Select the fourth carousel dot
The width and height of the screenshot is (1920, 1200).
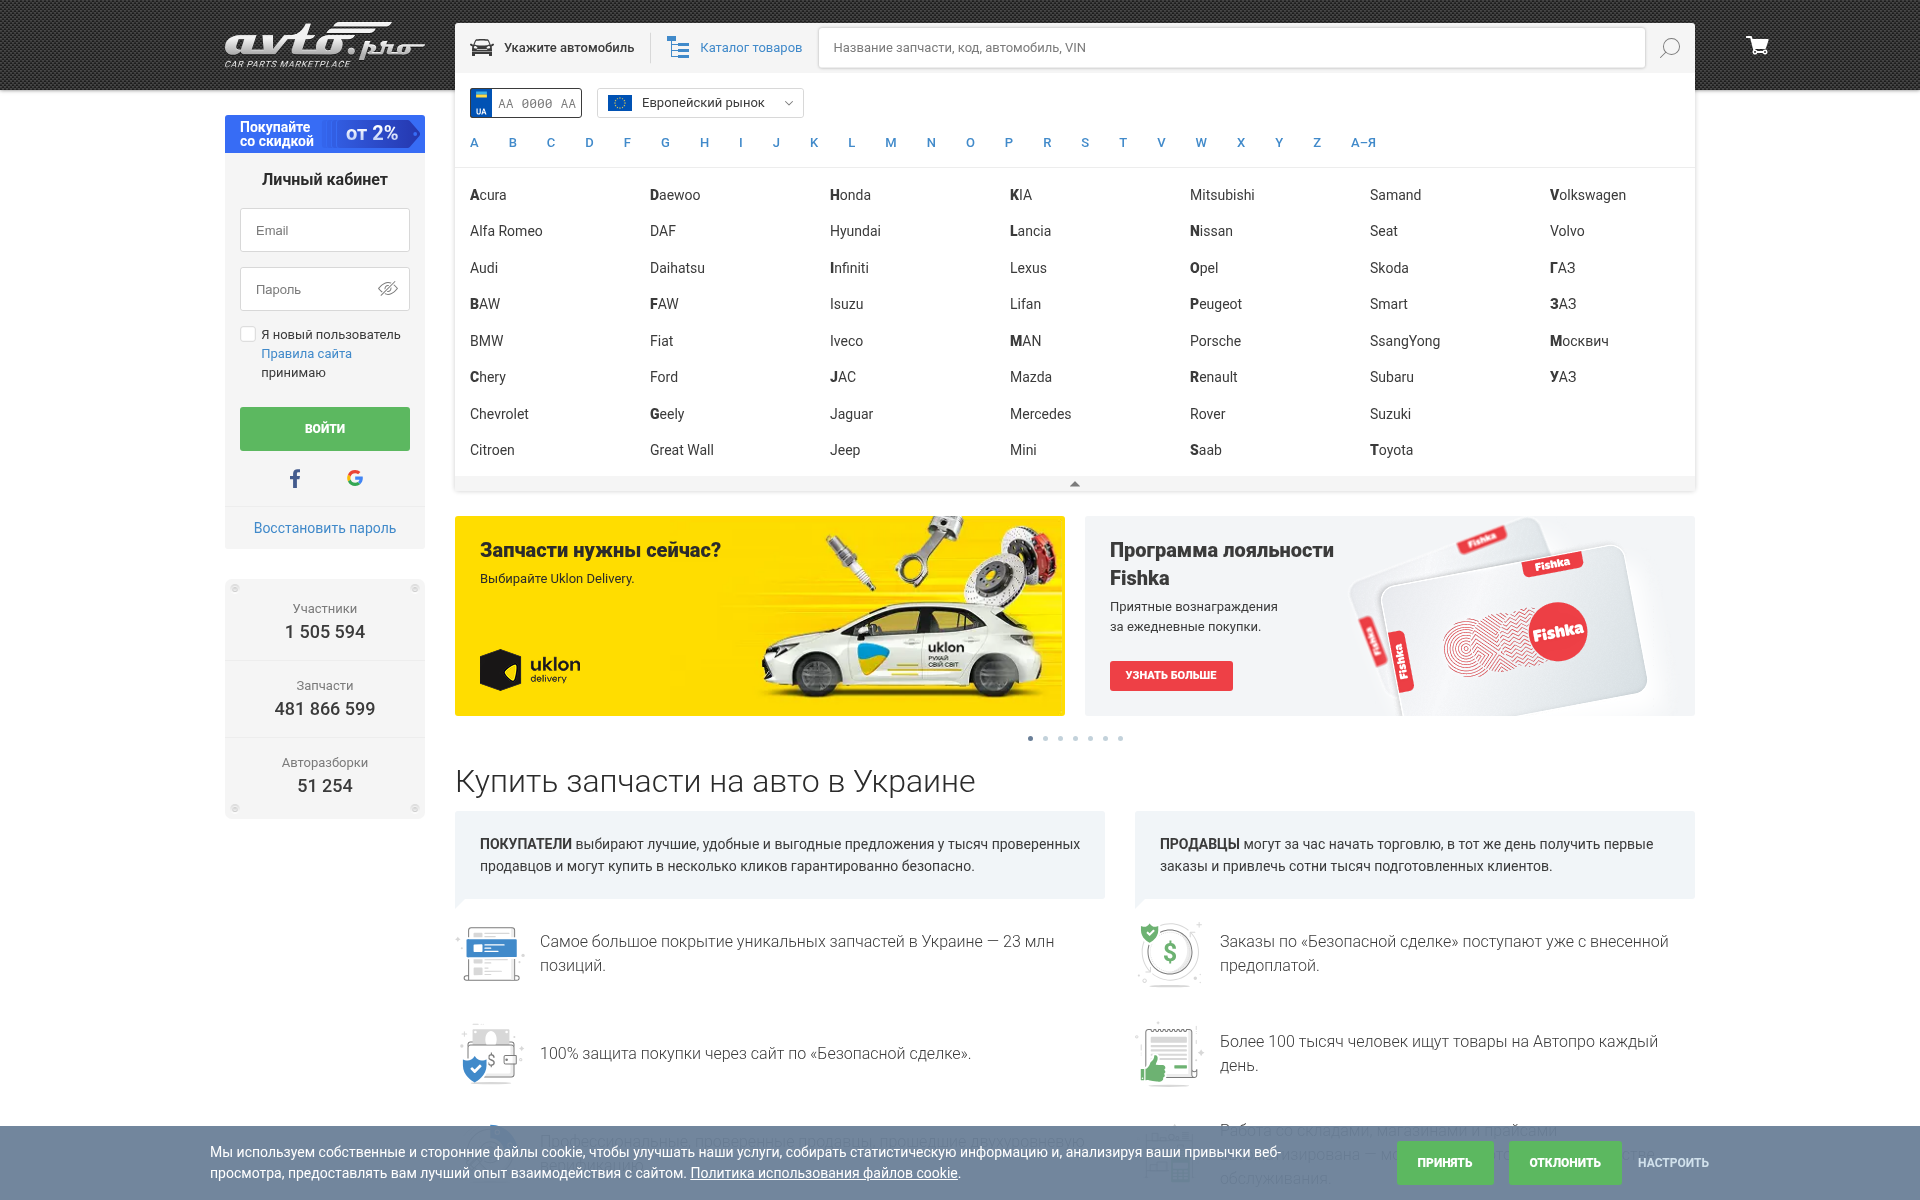point(1075,739)
